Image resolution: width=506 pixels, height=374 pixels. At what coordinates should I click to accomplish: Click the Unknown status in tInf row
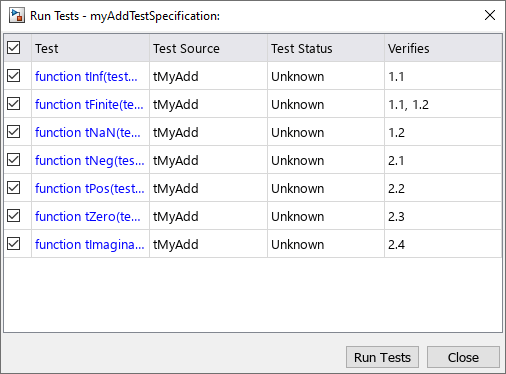pos(297,77)
